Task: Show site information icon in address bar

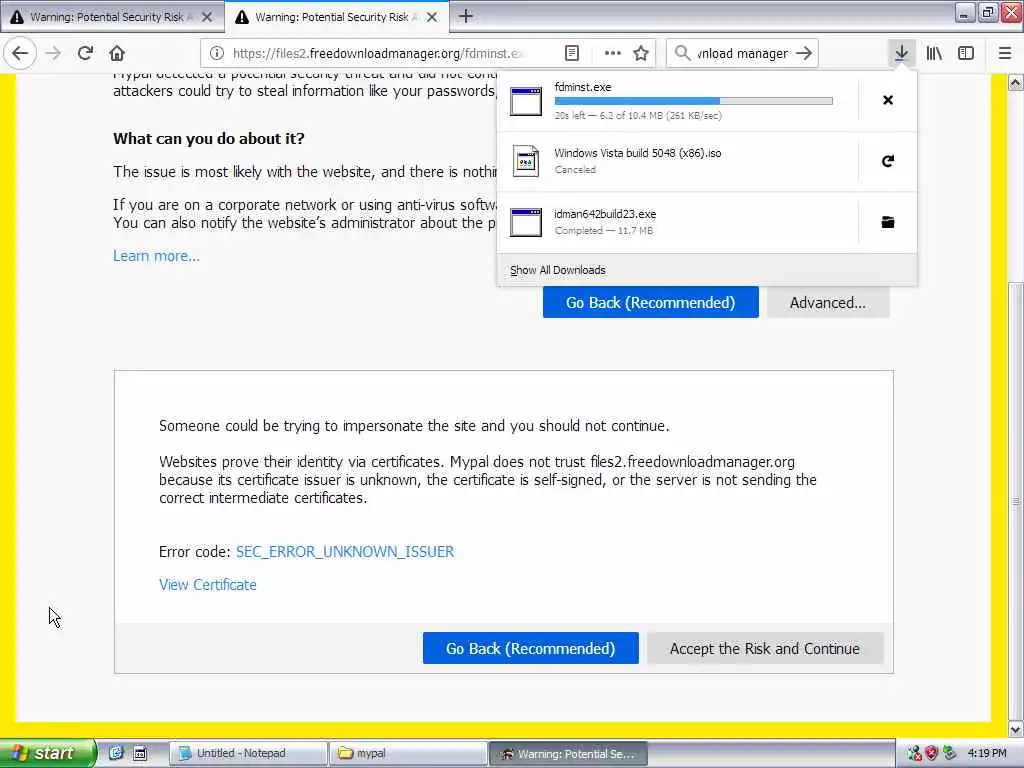Action: (217, 54)
